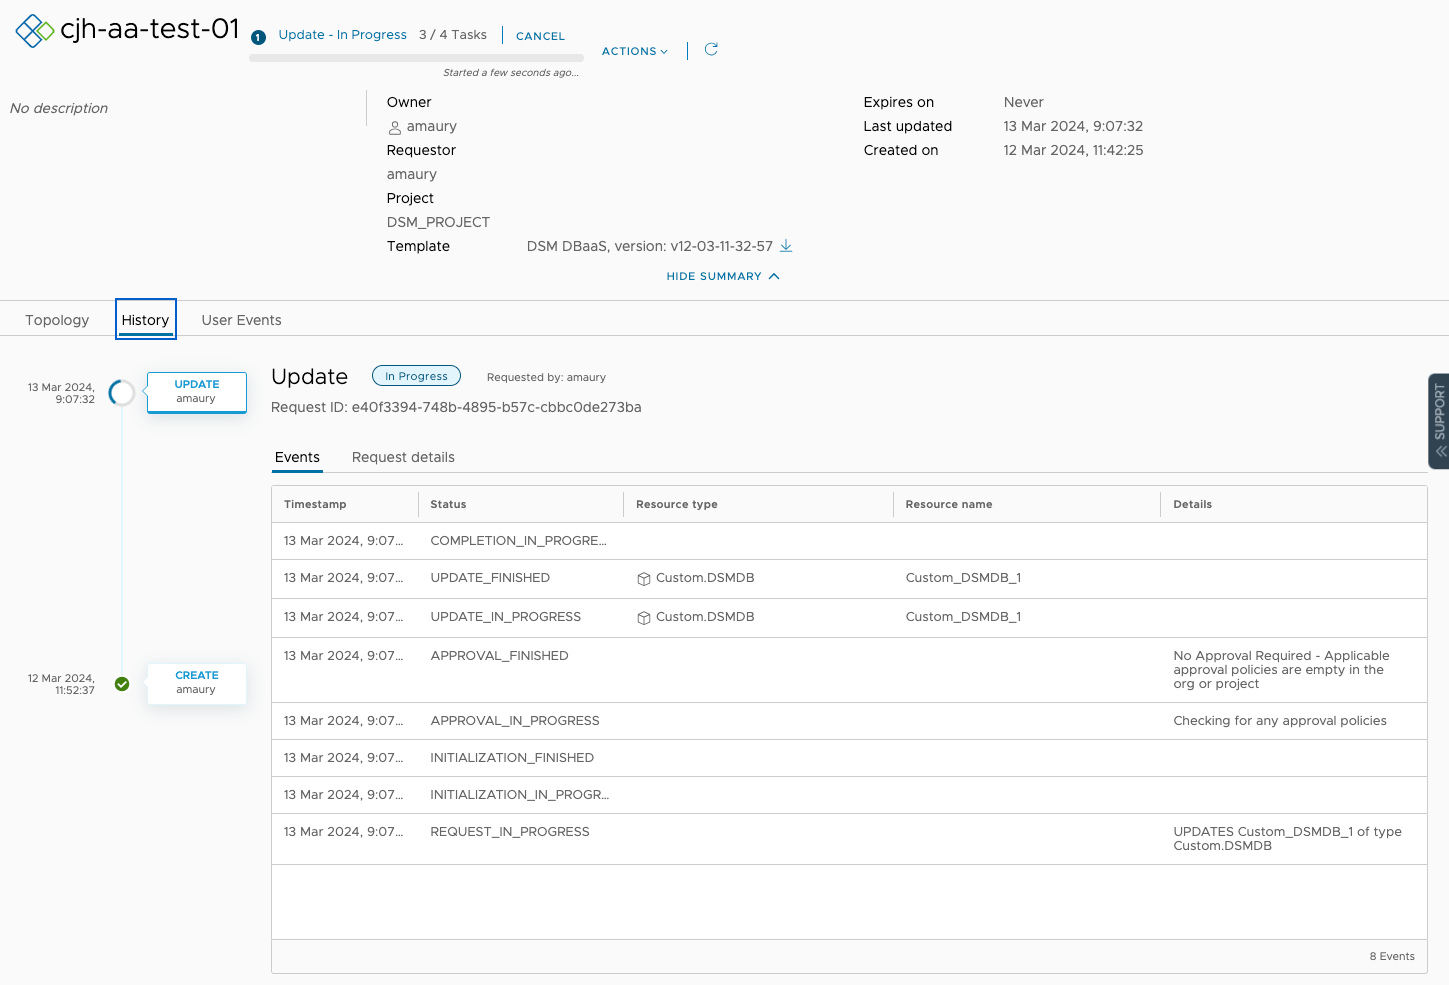Expand the Support side panel
The image size is (1449, 985).
(x=1439, y=421)
